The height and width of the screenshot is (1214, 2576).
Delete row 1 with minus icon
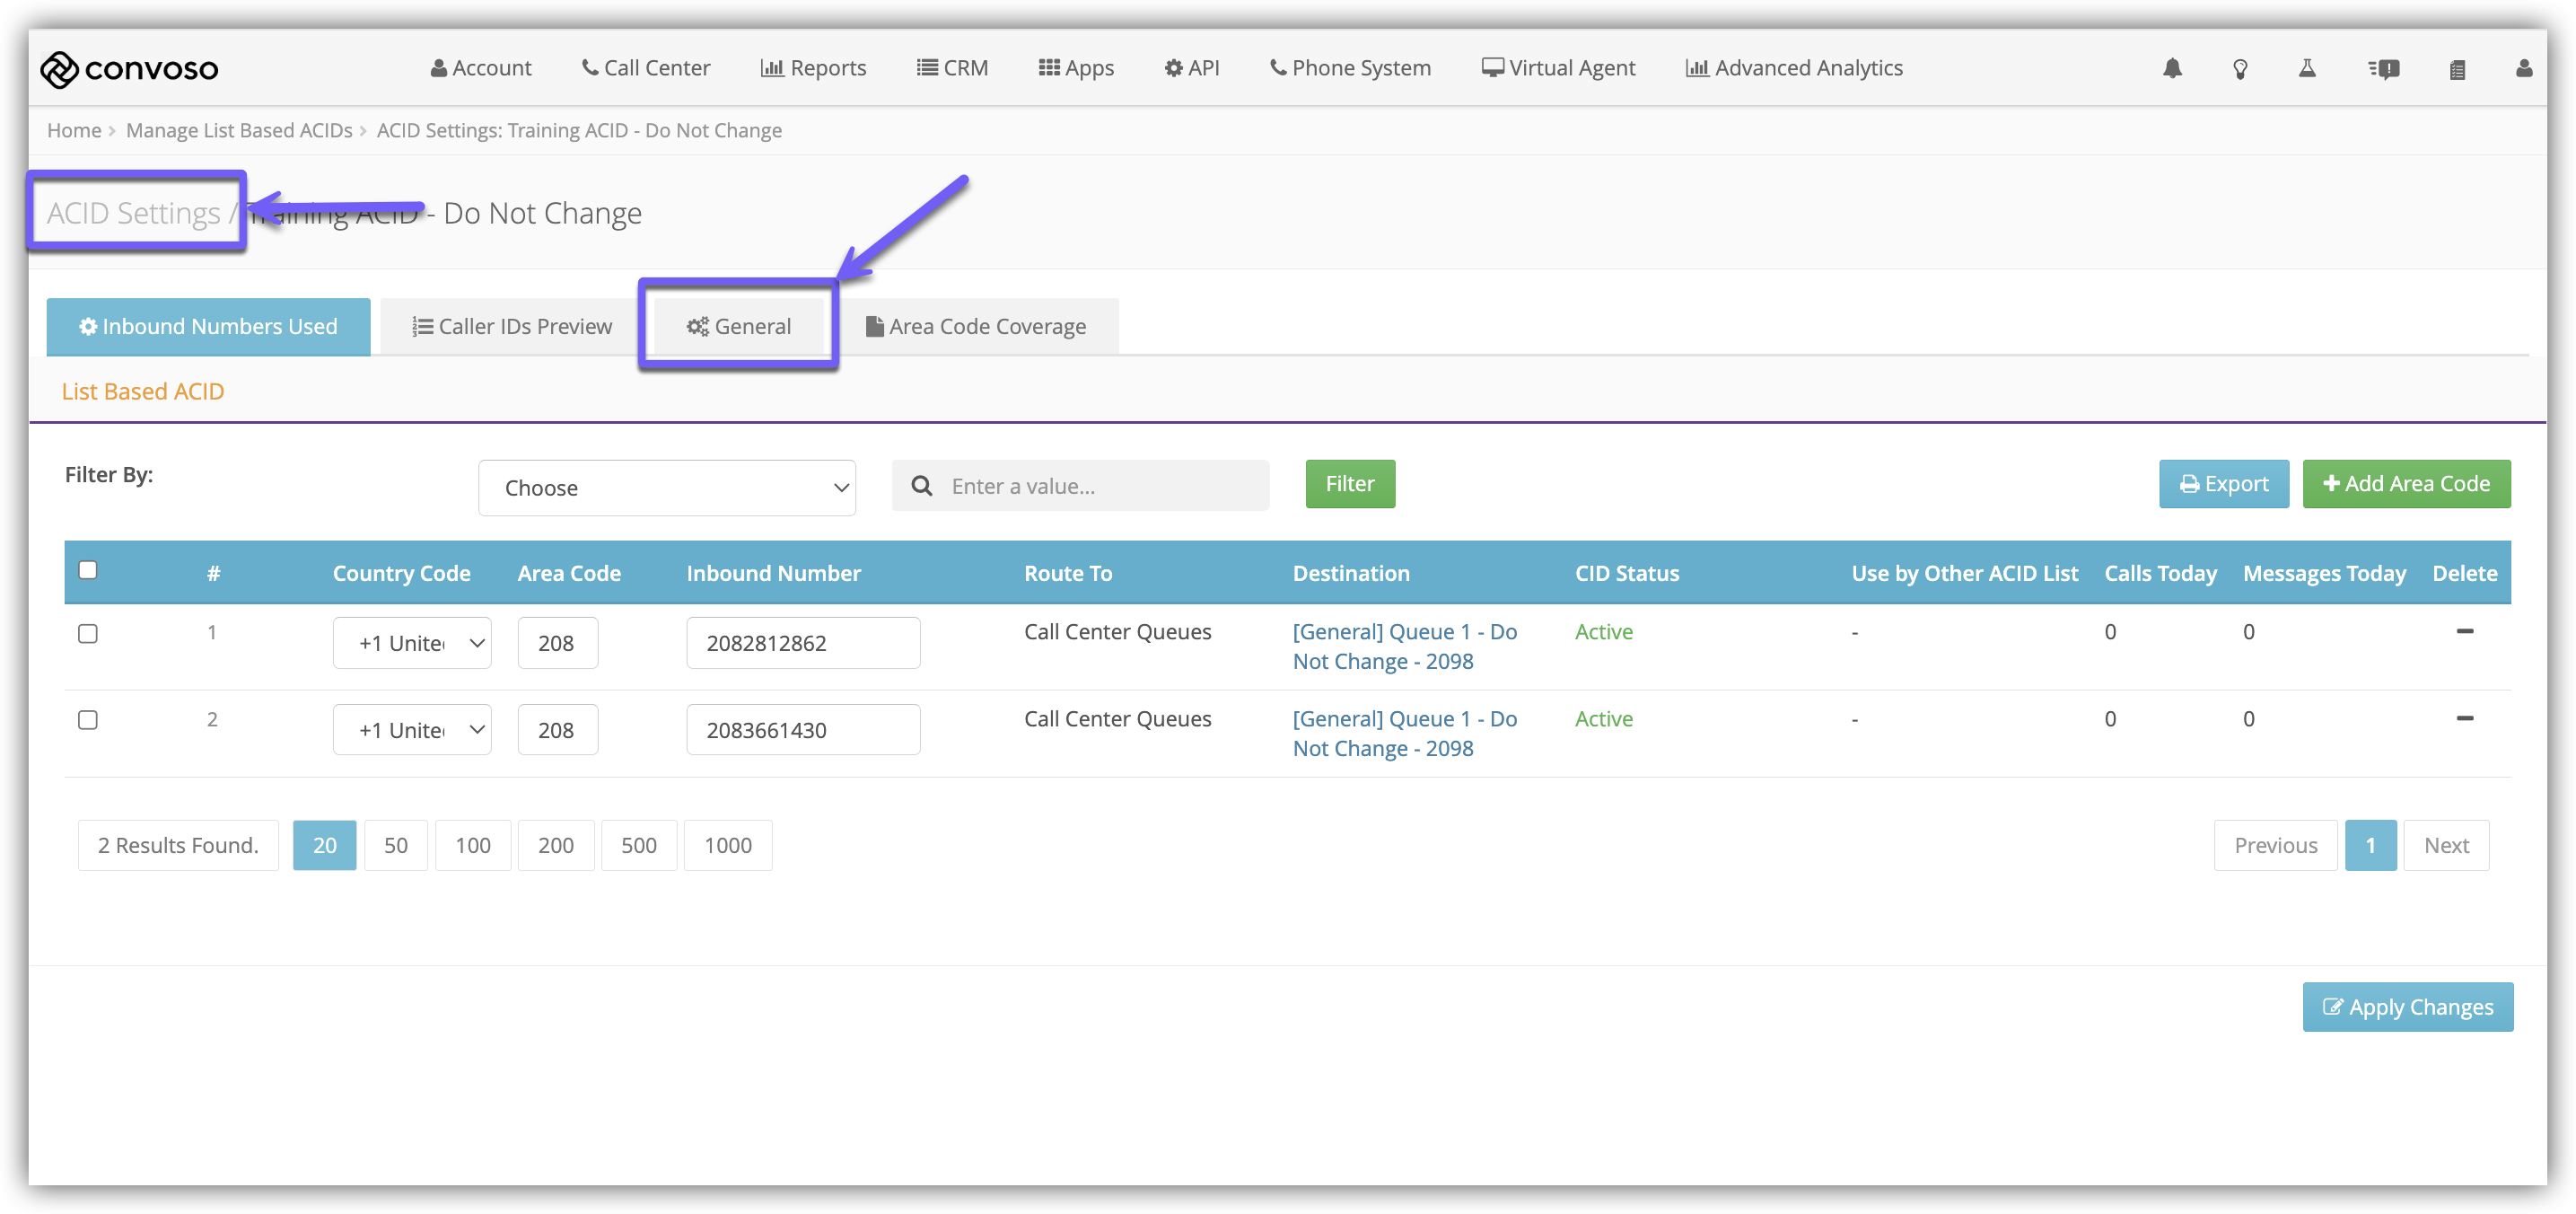[2464, 631]
